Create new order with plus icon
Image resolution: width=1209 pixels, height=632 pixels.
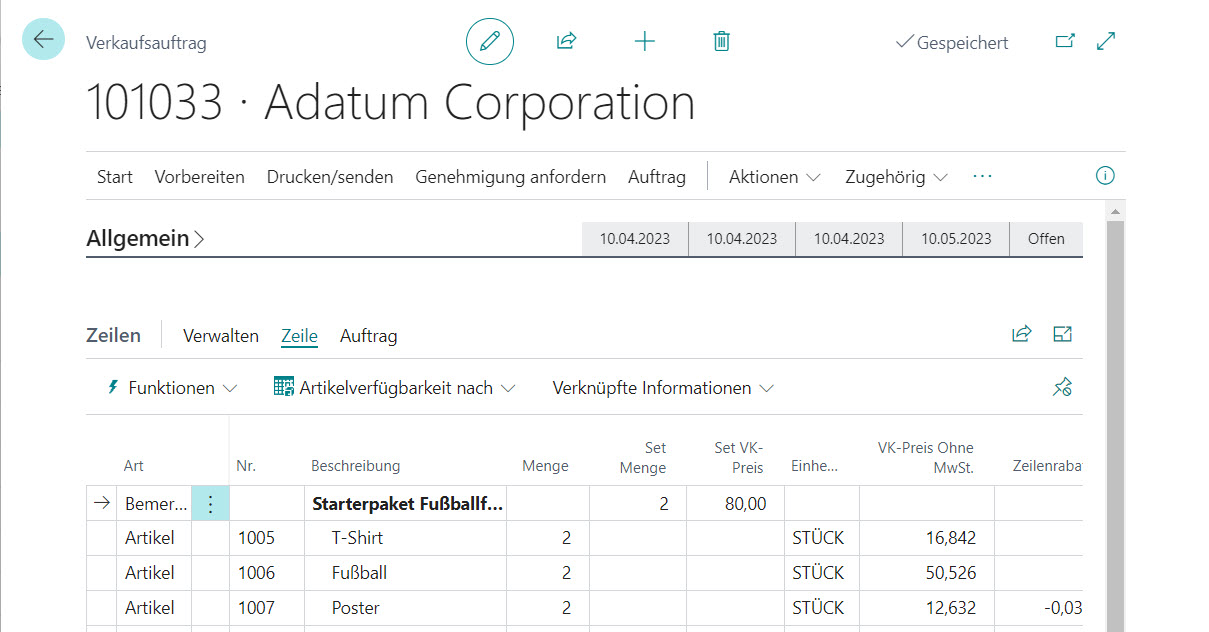coord(645,41)
